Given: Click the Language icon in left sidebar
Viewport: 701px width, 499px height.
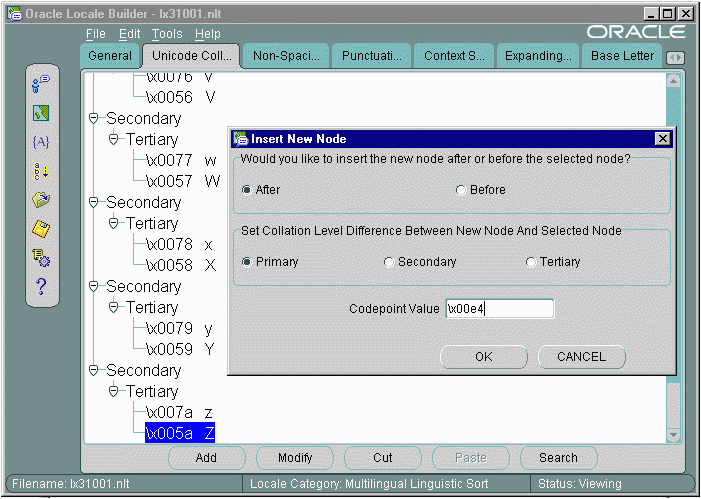Looking at the screenshot, I should tap(41, 86).
